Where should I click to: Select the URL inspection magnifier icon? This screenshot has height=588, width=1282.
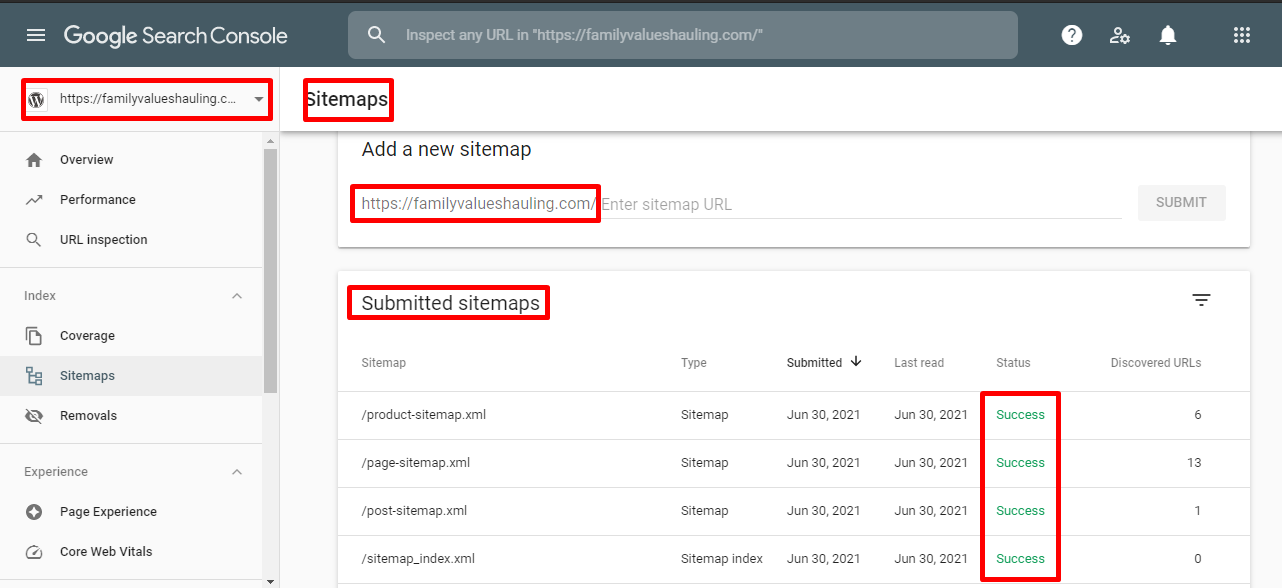pyautogui.click(x=33, y=239)
